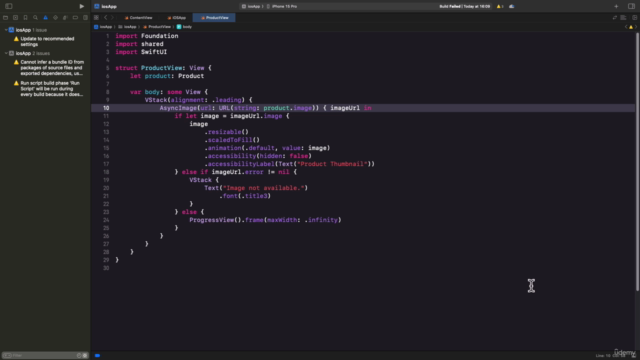Click 'AsyncImage' on line 10

coord(178,108)
